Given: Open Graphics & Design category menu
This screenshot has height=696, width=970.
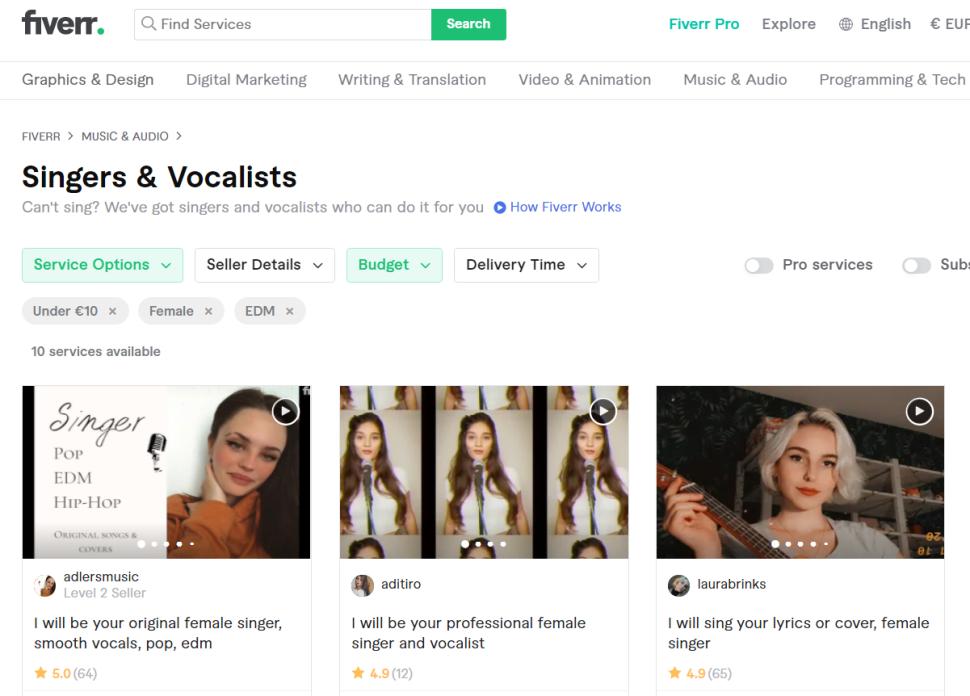Looking at the screenshot, I should point(88,80).
